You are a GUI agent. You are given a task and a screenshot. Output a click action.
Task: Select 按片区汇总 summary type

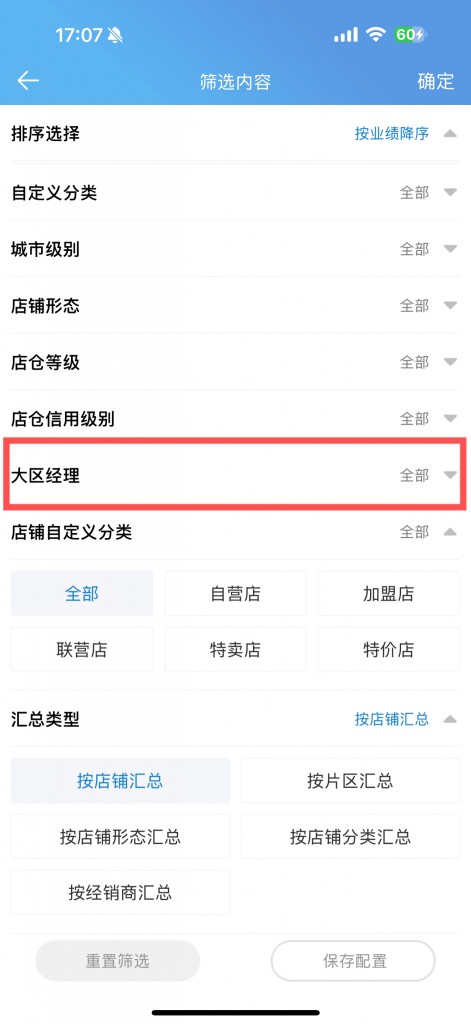(350, 780)
